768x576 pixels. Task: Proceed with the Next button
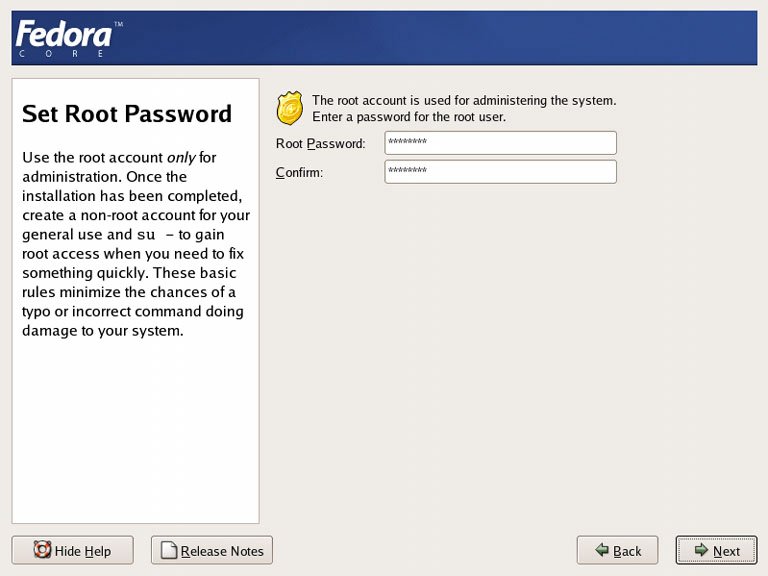[716, 550]
